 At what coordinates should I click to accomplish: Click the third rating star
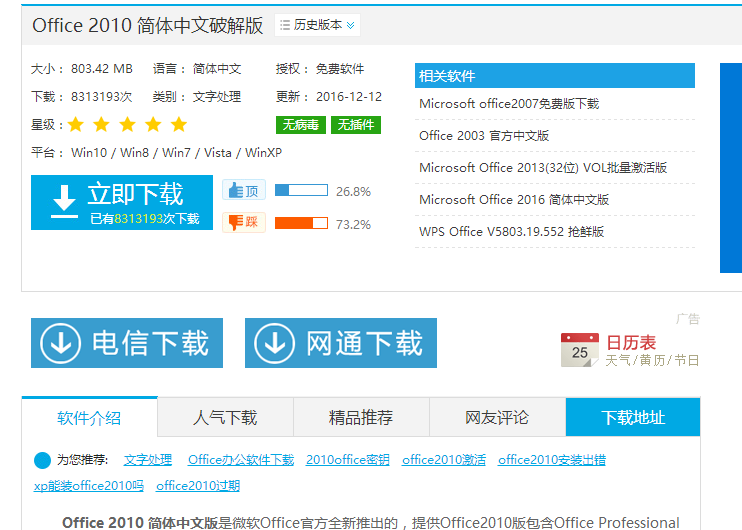pos(127,124)
